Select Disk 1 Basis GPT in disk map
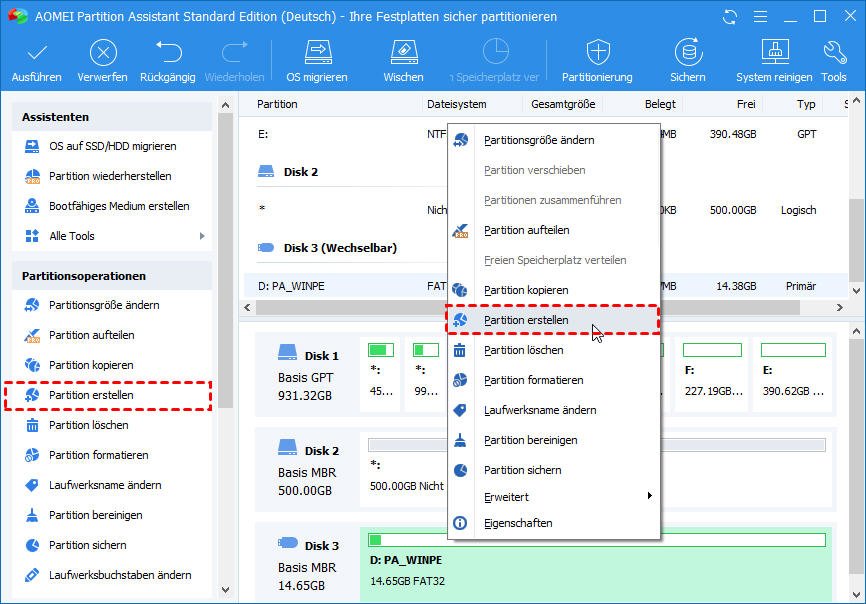The height and width of the screenshot is (604, 866). click(307, 374)
